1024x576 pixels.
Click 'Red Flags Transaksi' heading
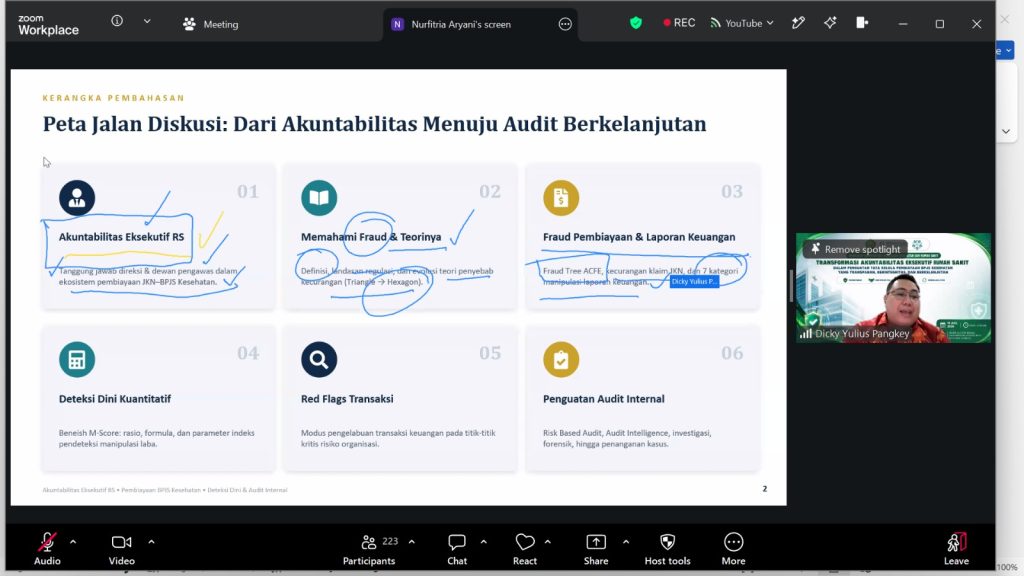(347, 399)
